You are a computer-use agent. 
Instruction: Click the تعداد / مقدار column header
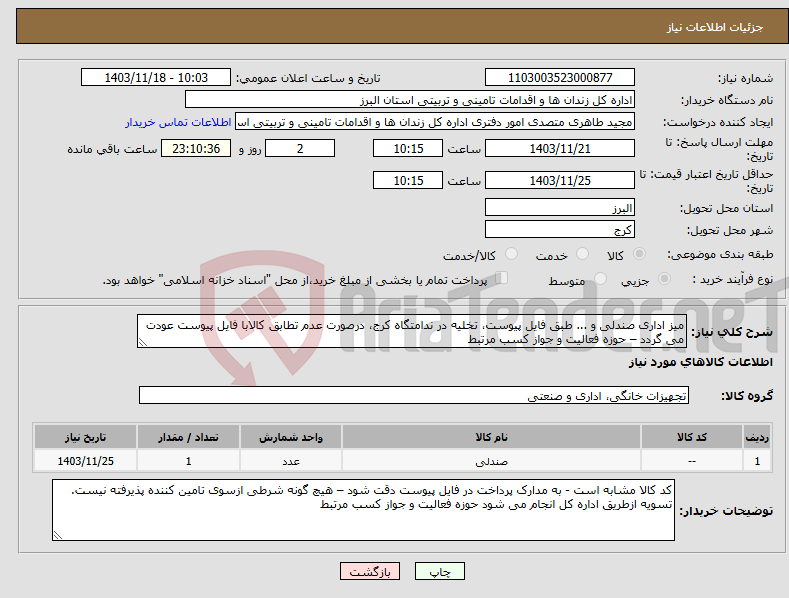click(188, 437)
